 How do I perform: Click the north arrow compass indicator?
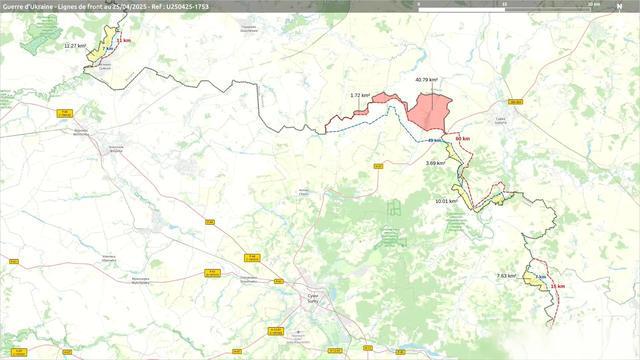coord(619,6)
